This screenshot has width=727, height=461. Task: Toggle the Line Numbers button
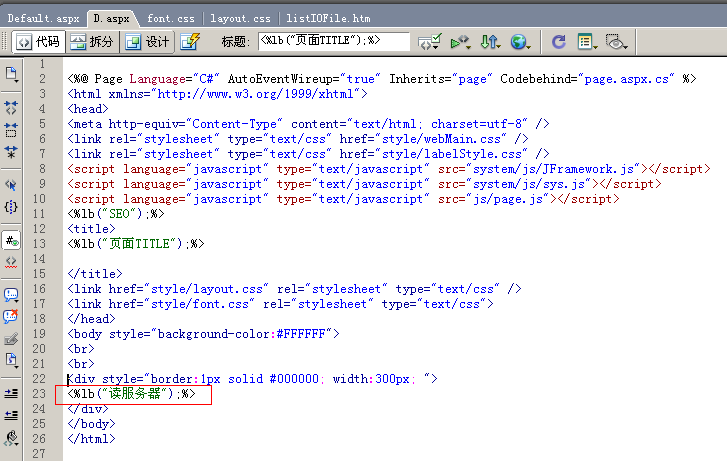(11, 240)
